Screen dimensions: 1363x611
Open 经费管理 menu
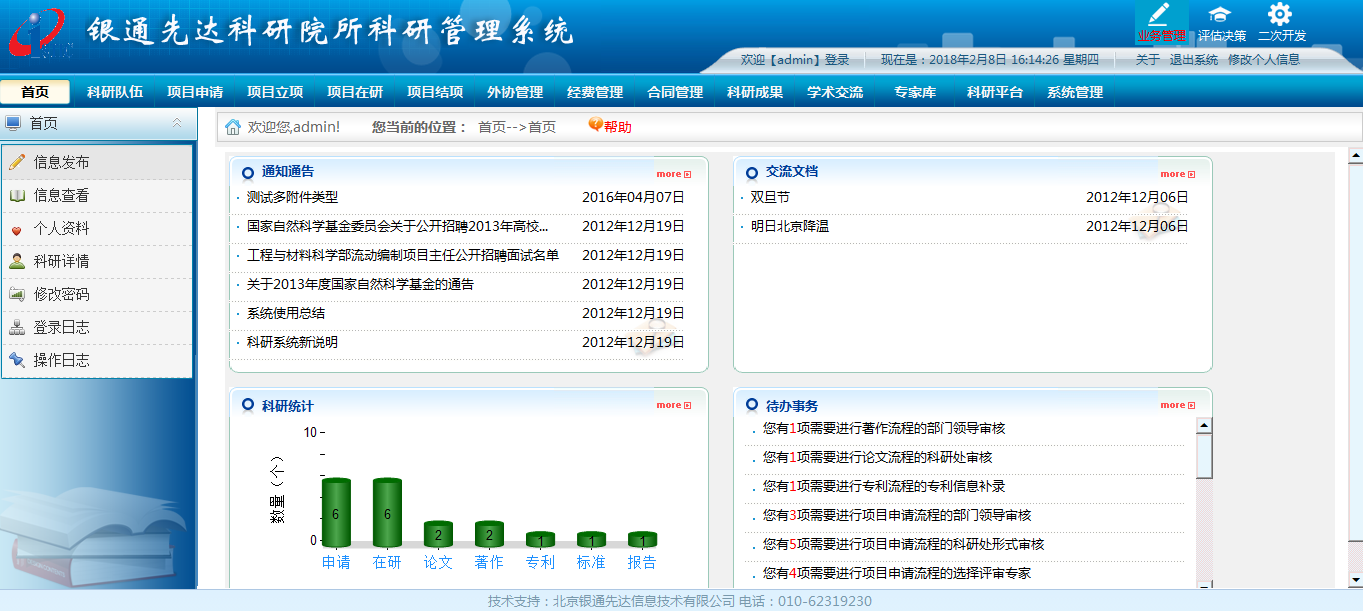(x=595, y=92)
